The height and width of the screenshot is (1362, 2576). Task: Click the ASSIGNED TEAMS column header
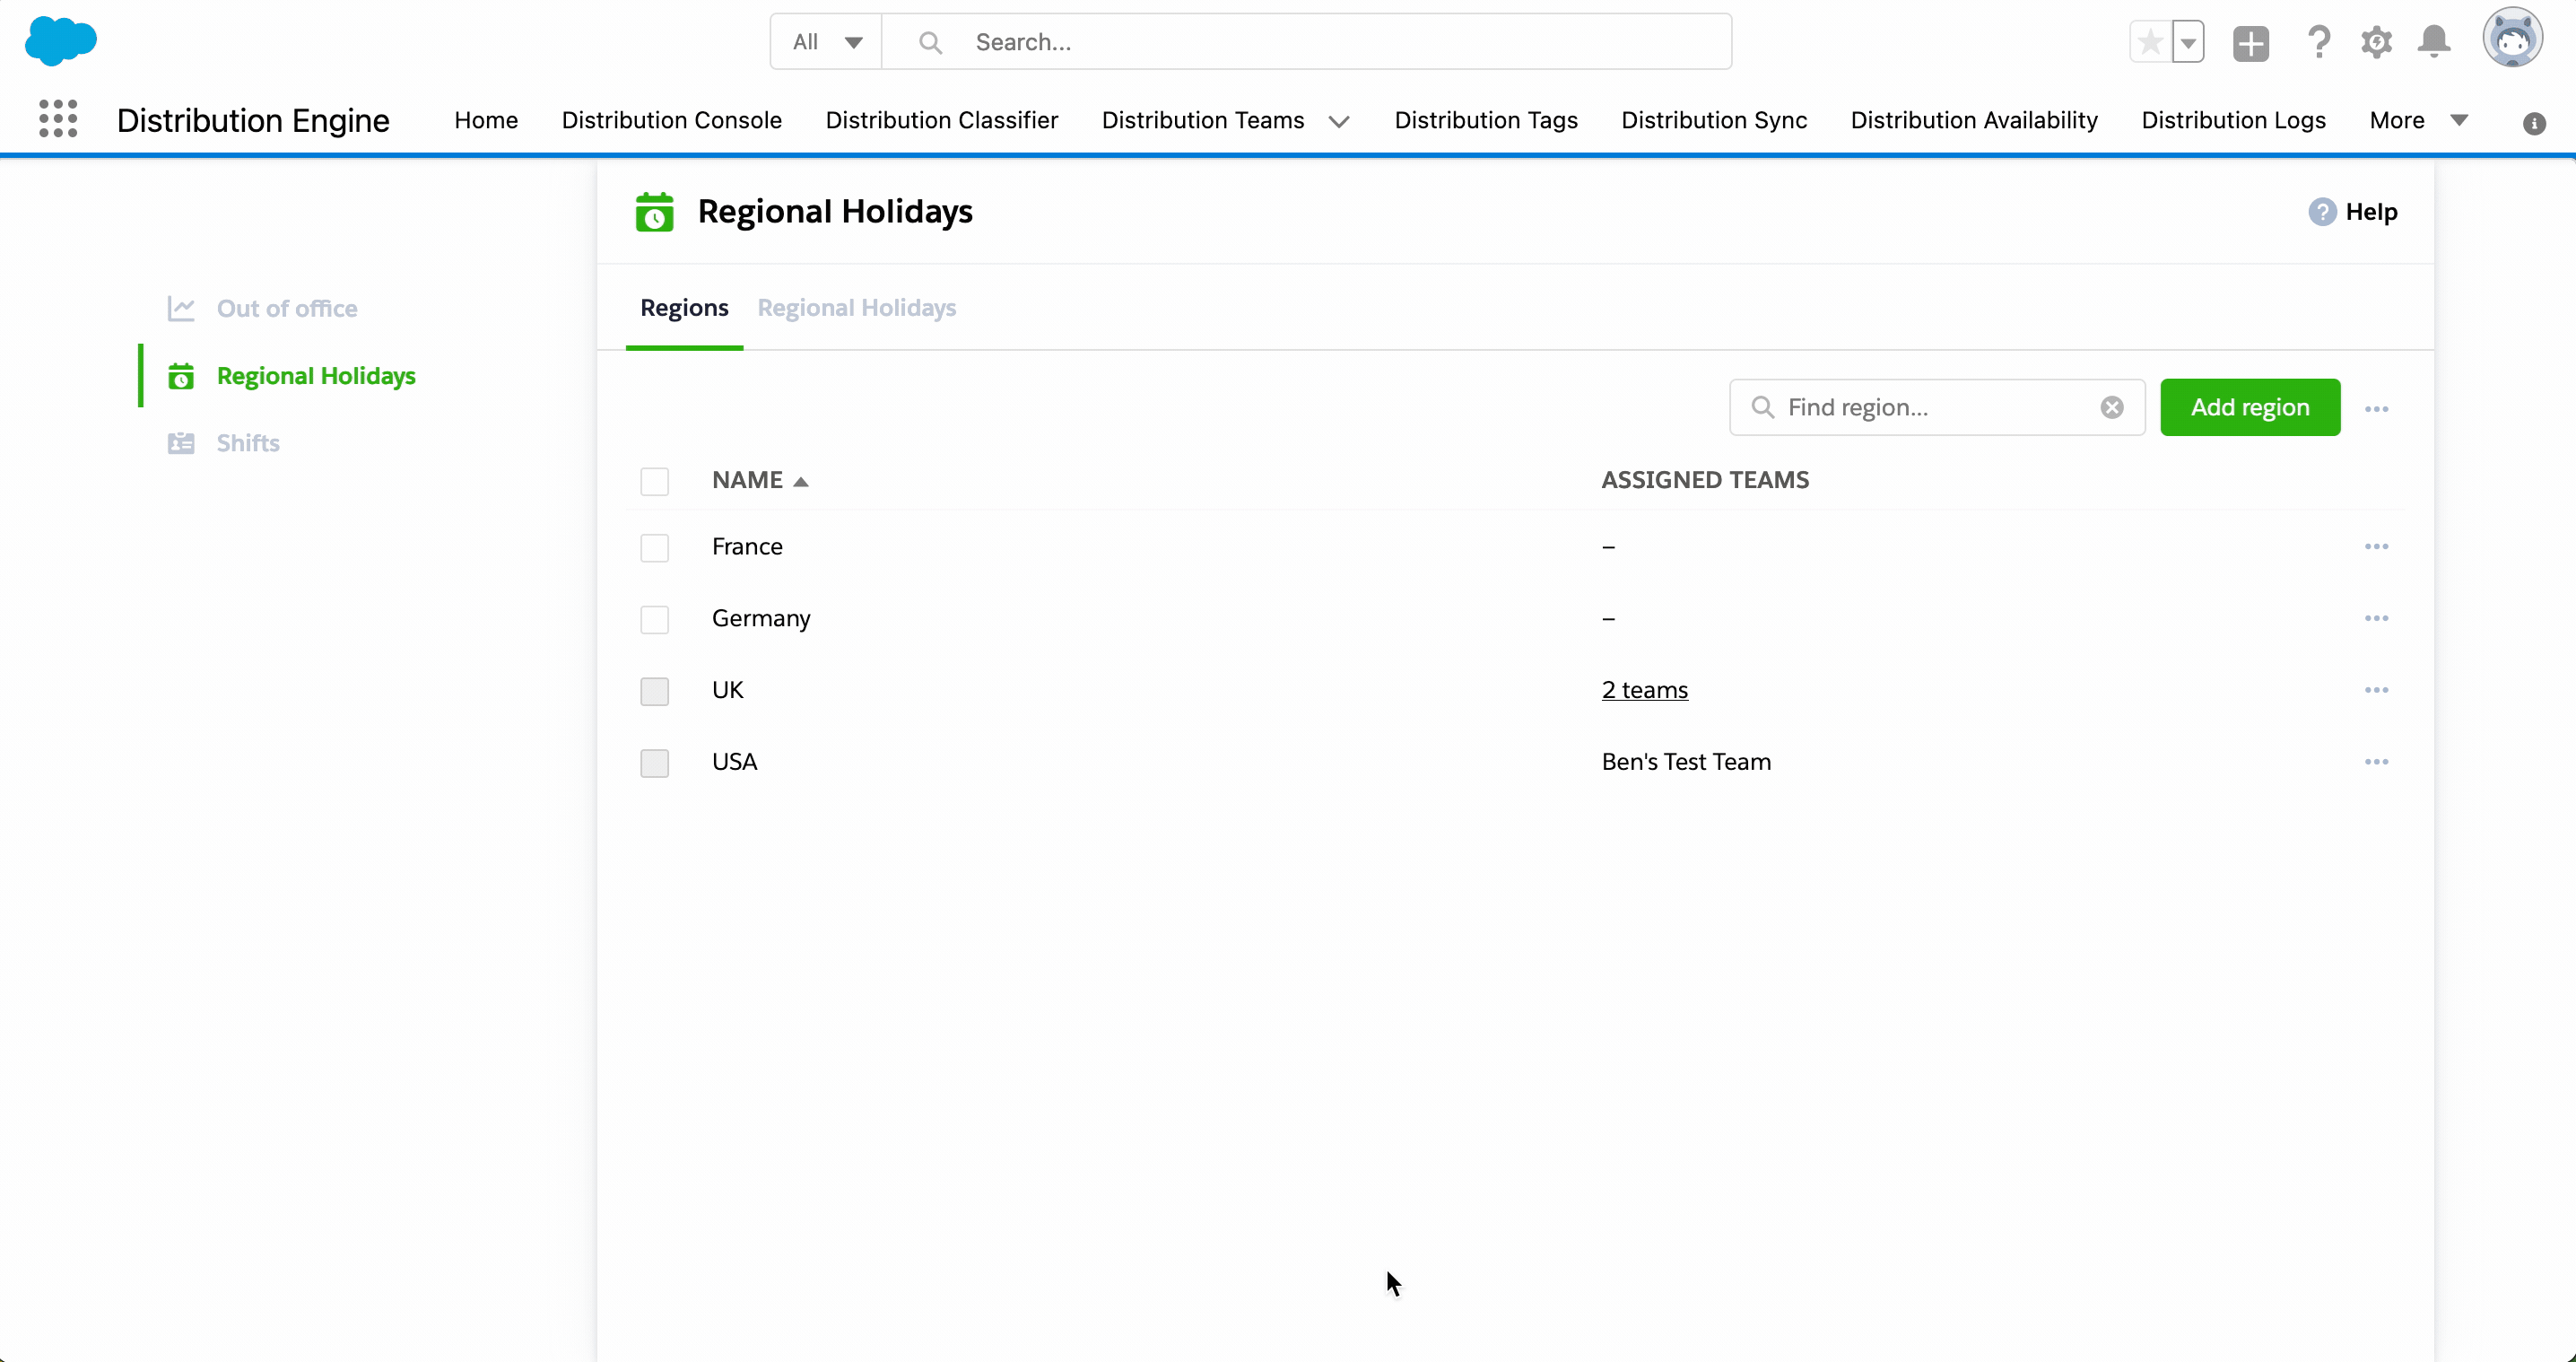click(x=1705, y=480)
